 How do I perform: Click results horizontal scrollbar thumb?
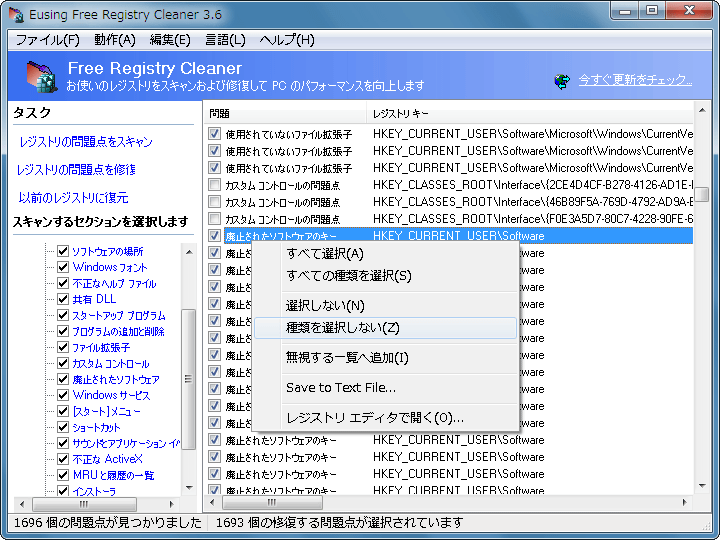click(272, 502)
